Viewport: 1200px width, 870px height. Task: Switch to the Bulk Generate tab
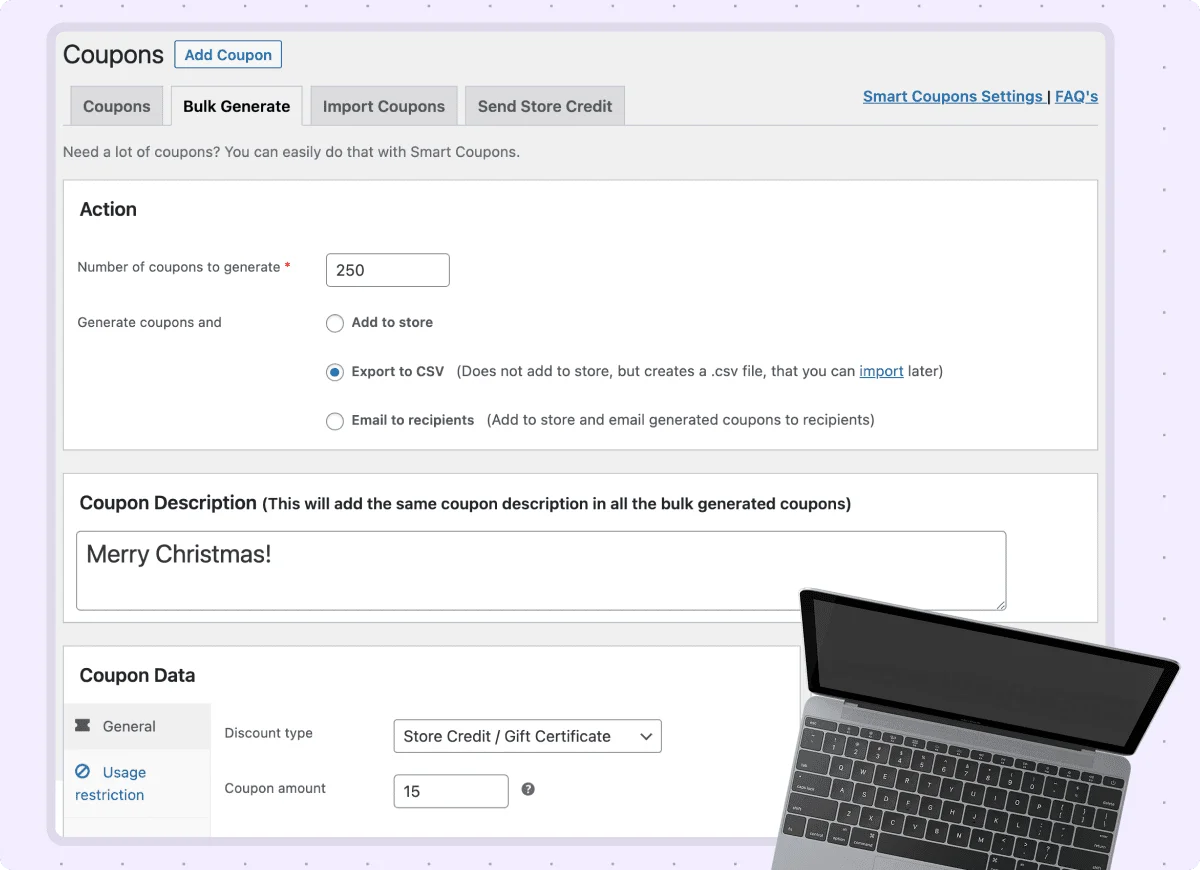237,106
